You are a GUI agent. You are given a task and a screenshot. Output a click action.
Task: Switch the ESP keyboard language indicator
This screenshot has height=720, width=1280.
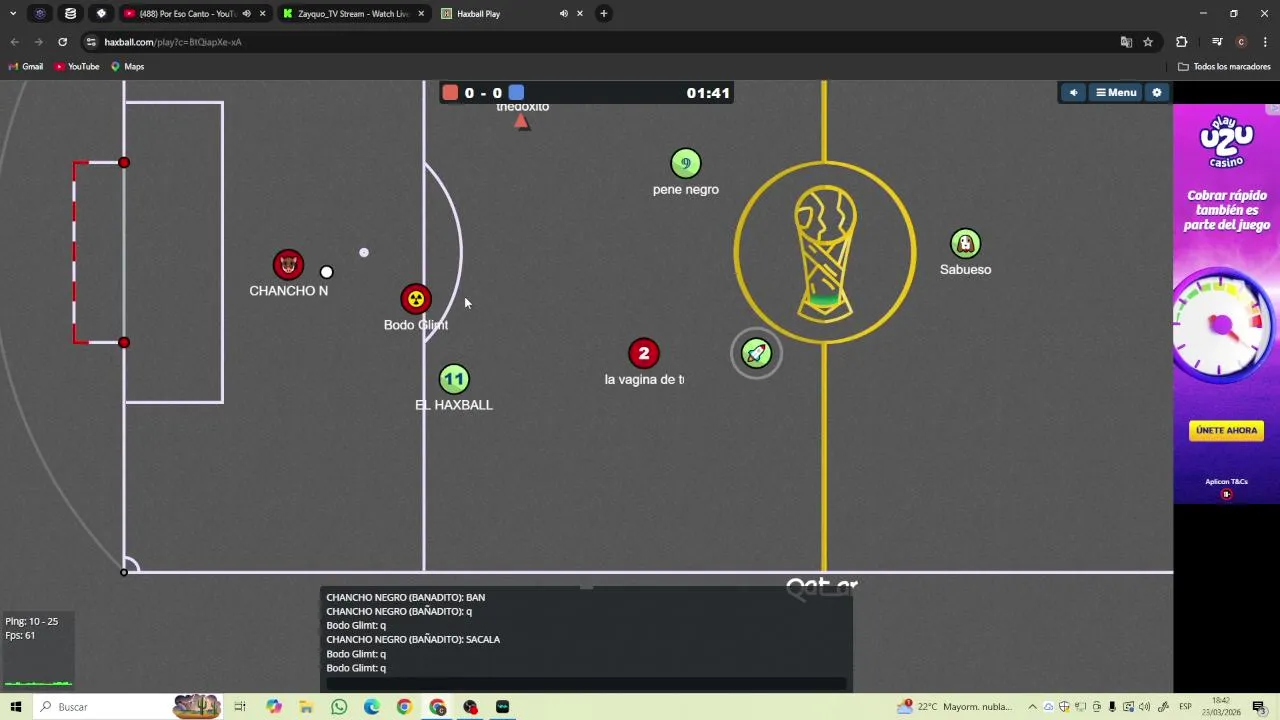1185,707
